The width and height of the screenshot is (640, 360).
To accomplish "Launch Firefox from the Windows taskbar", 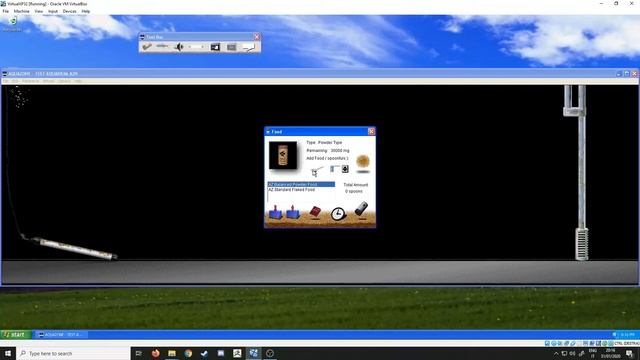I will coord(156,353).
